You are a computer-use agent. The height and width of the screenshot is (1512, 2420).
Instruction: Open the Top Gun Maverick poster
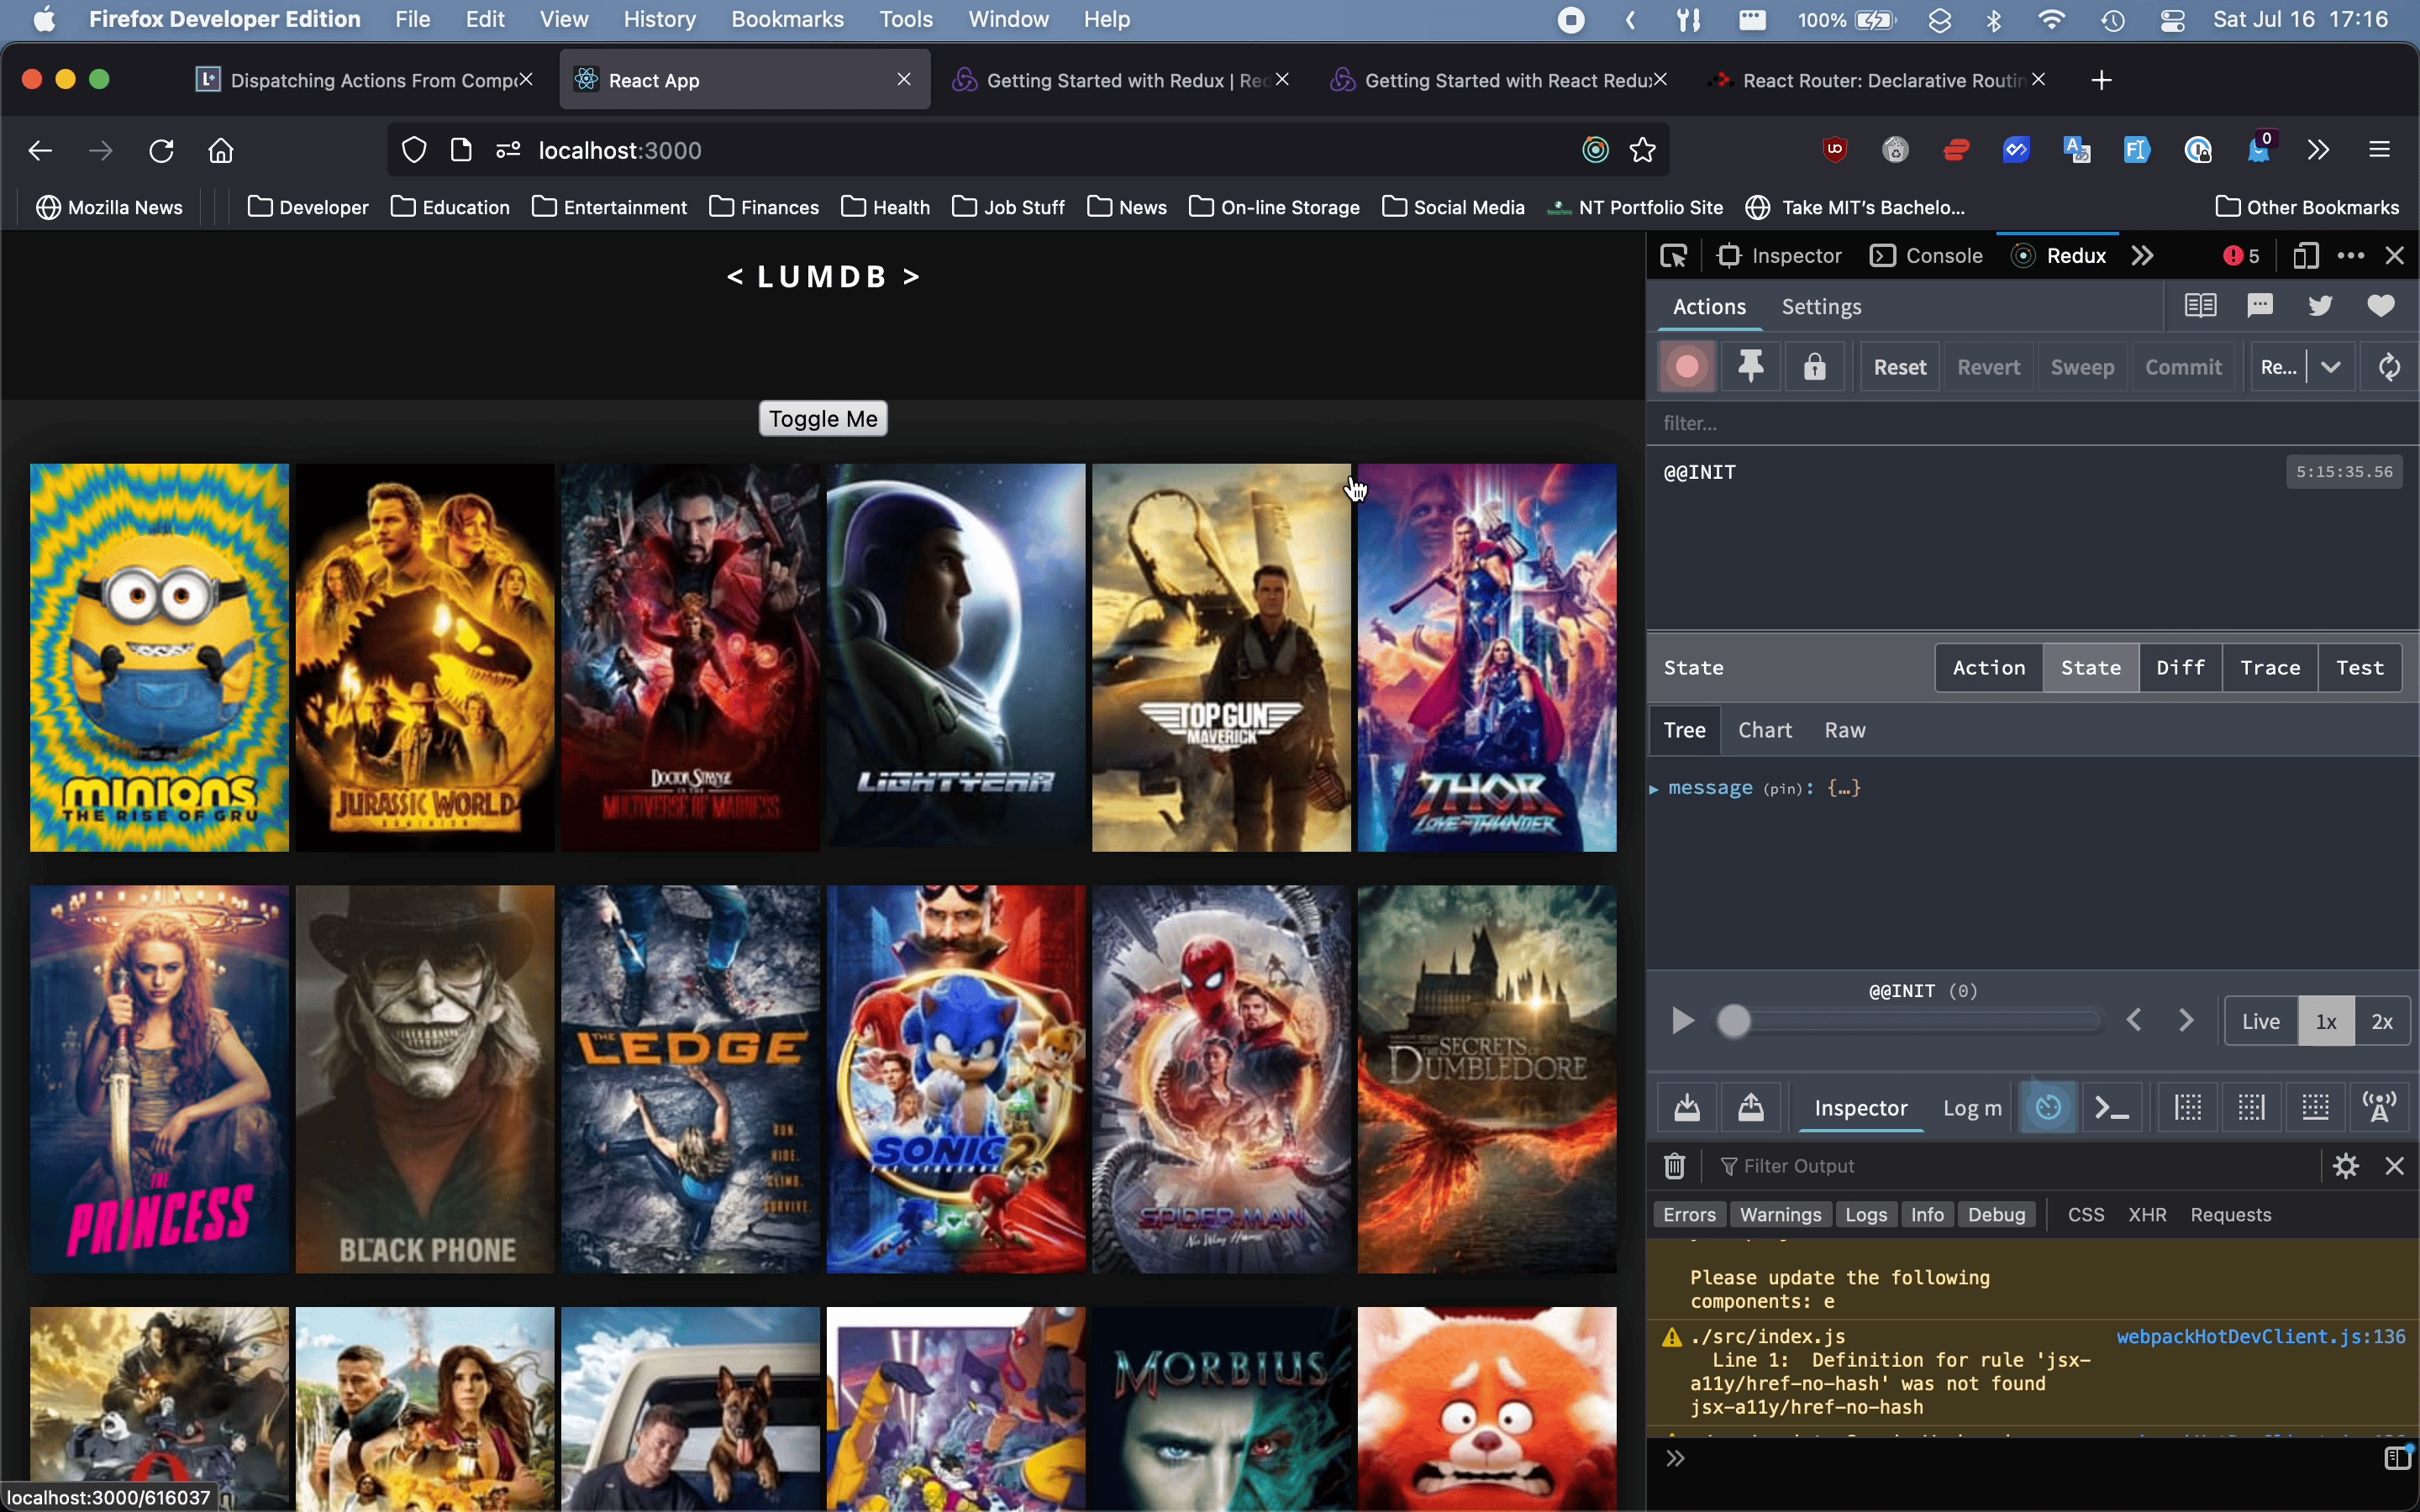(x=1221, y=657)
